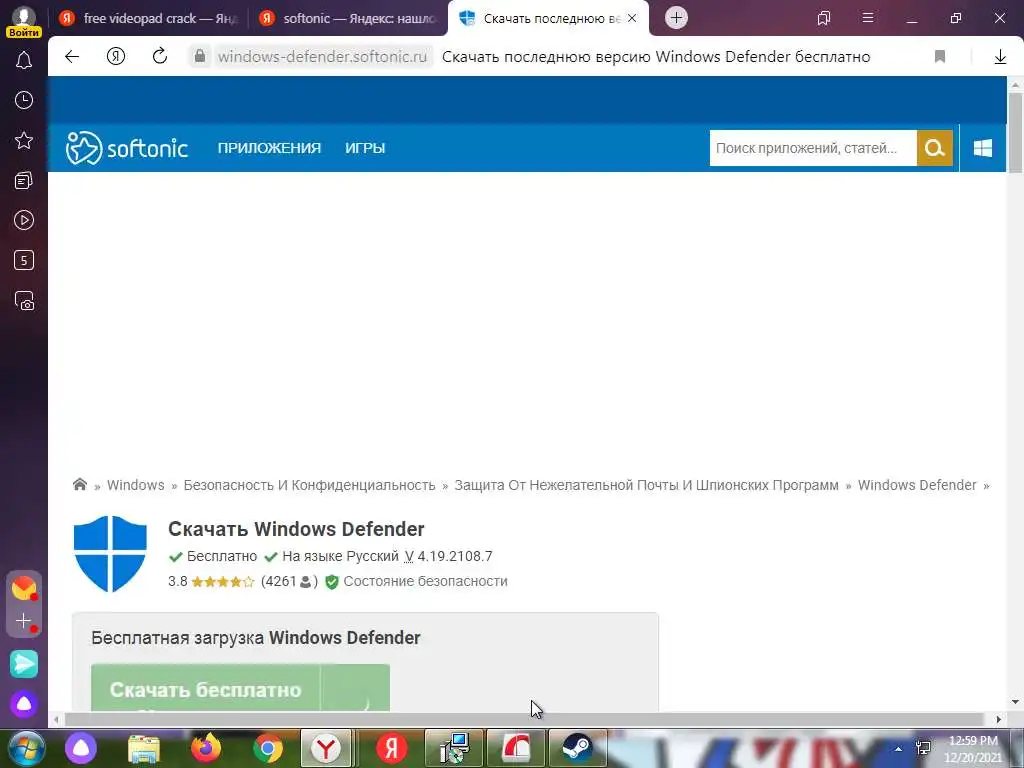Select the Windows platform icon
The image size is (1024, 768).
point(982,148)
